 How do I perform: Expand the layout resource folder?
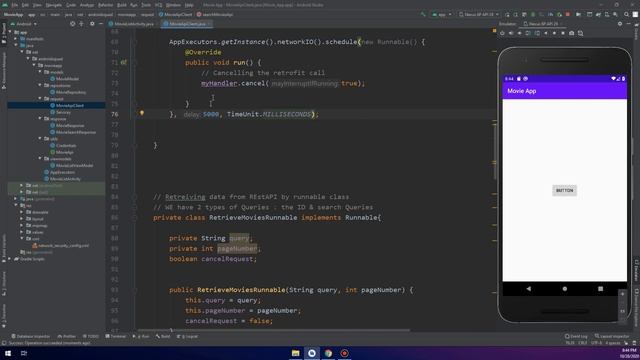point(22,219)
